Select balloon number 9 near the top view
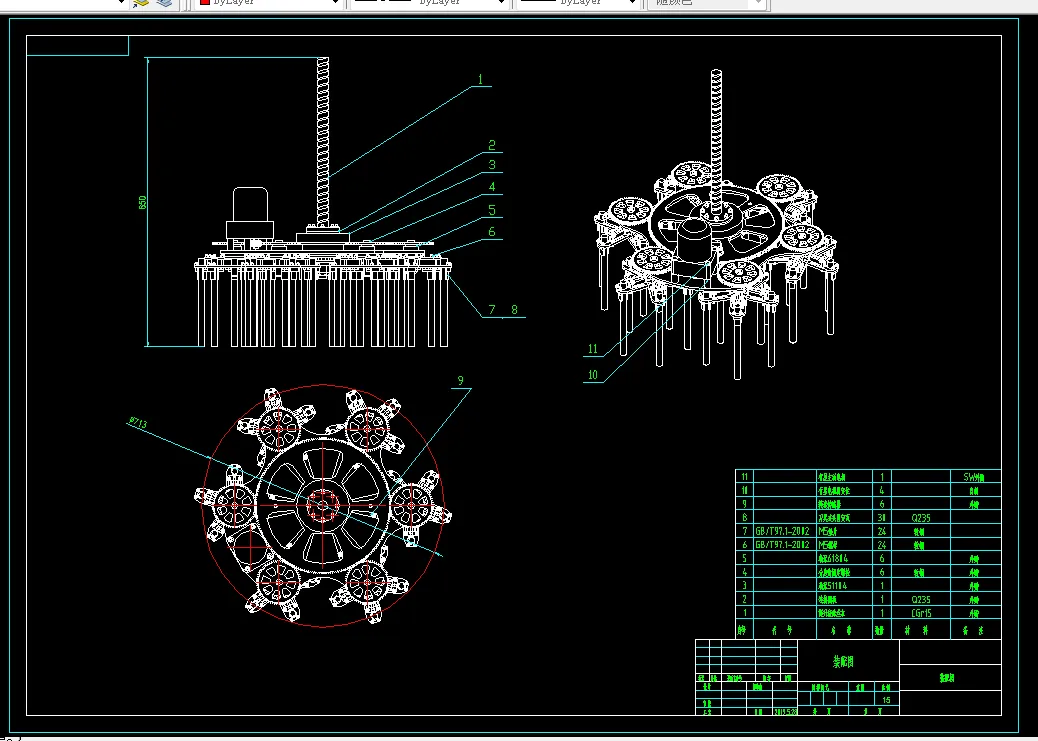Viewport: 1038px width, 741px height. pyautogui.click(x=461, y=381)
